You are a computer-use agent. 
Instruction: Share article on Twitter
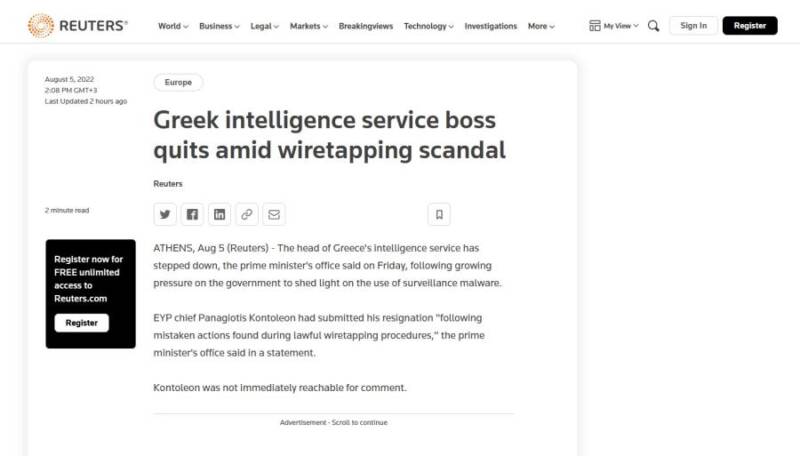click(x=166, y=214)
